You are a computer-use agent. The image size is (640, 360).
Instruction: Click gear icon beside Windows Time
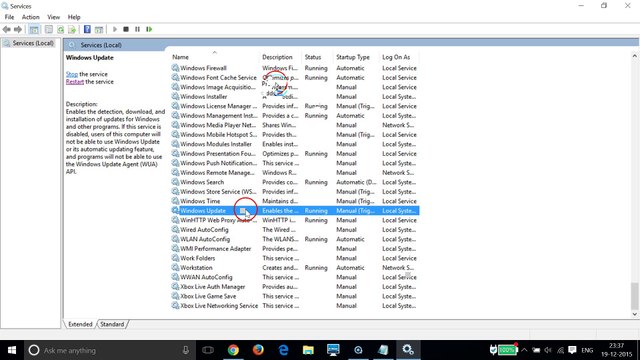[x=175, y=201]
